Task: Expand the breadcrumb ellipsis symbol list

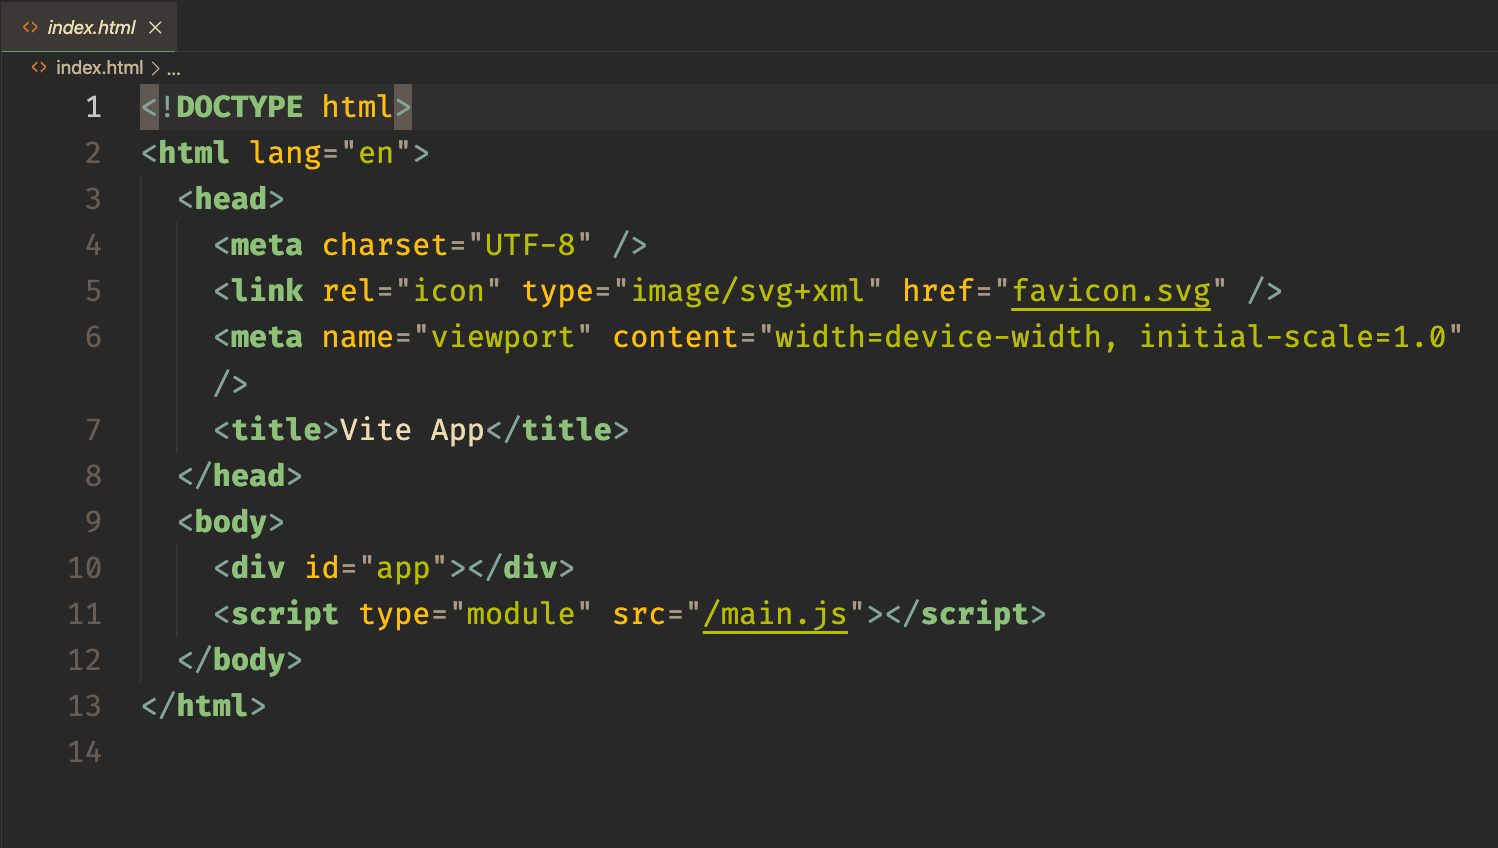Action: [x=174, y=69]
